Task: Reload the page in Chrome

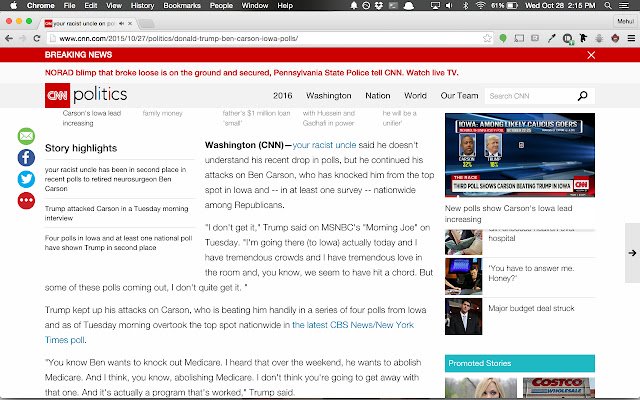Action: [x=37, y=38]
